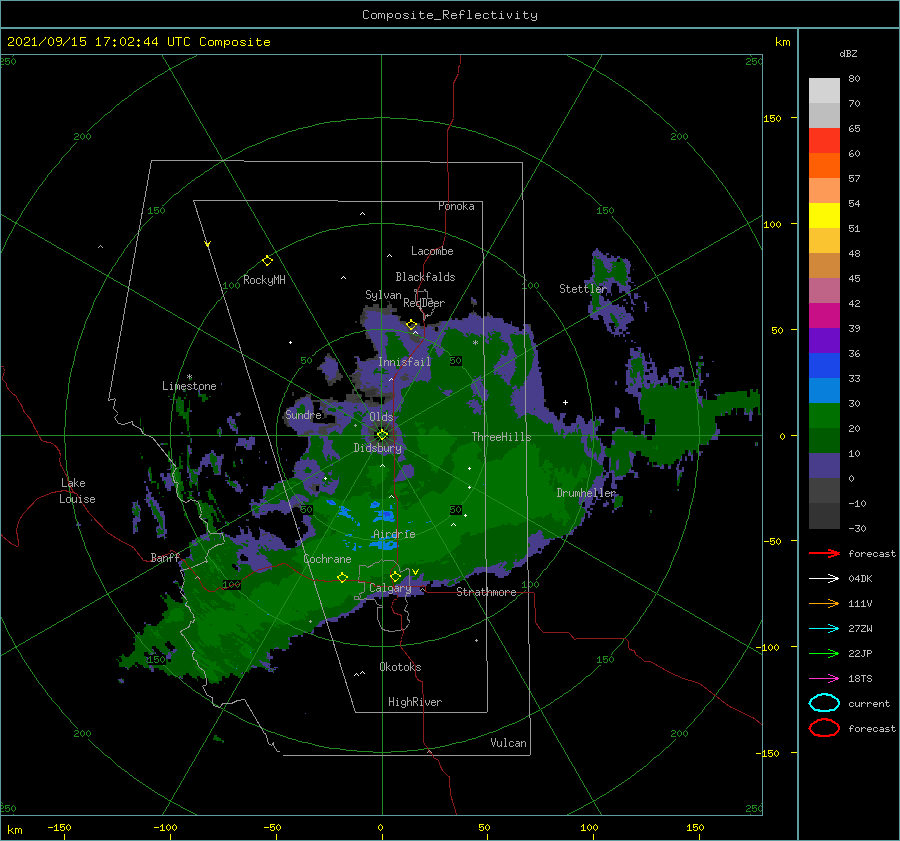Select the 0 dBZ purple color swatch
This screenshot has height=841, width=900.
pos(824,466)
